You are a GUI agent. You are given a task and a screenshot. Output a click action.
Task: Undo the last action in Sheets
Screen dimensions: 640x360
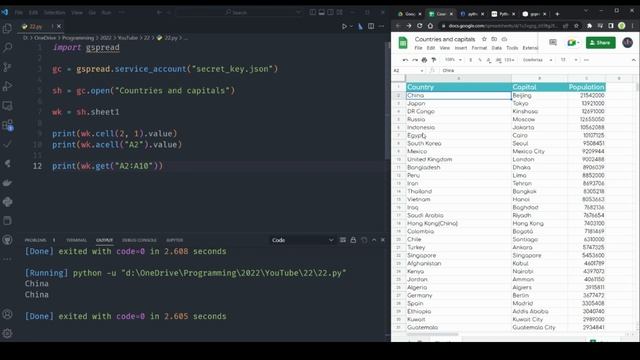pos(405,60)
